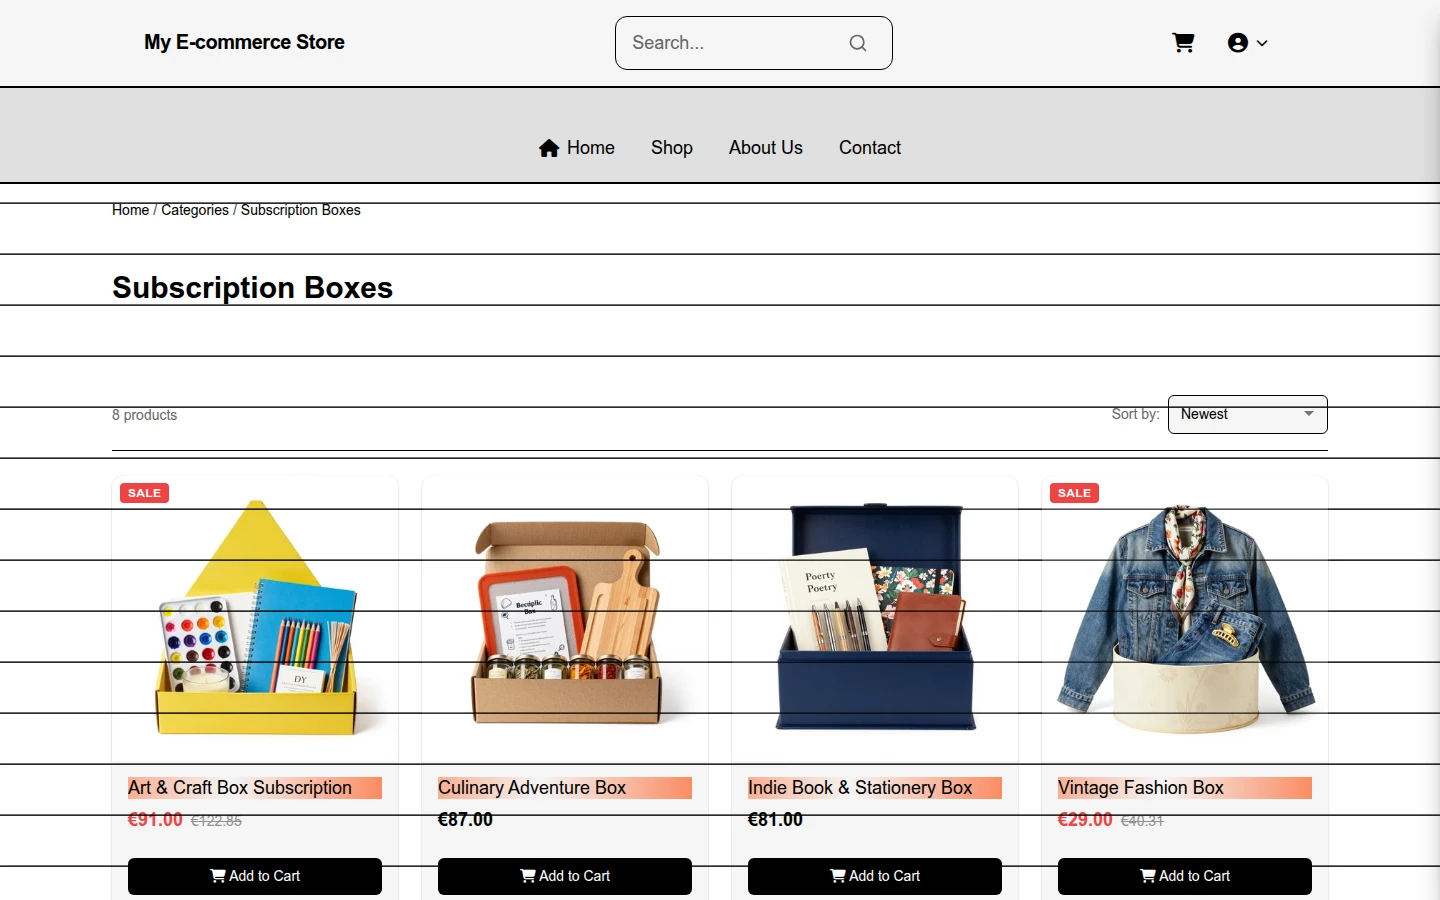Click the Categories breadcrumb link
This screenshot has width=1440, height=900.
pos(195,210)
